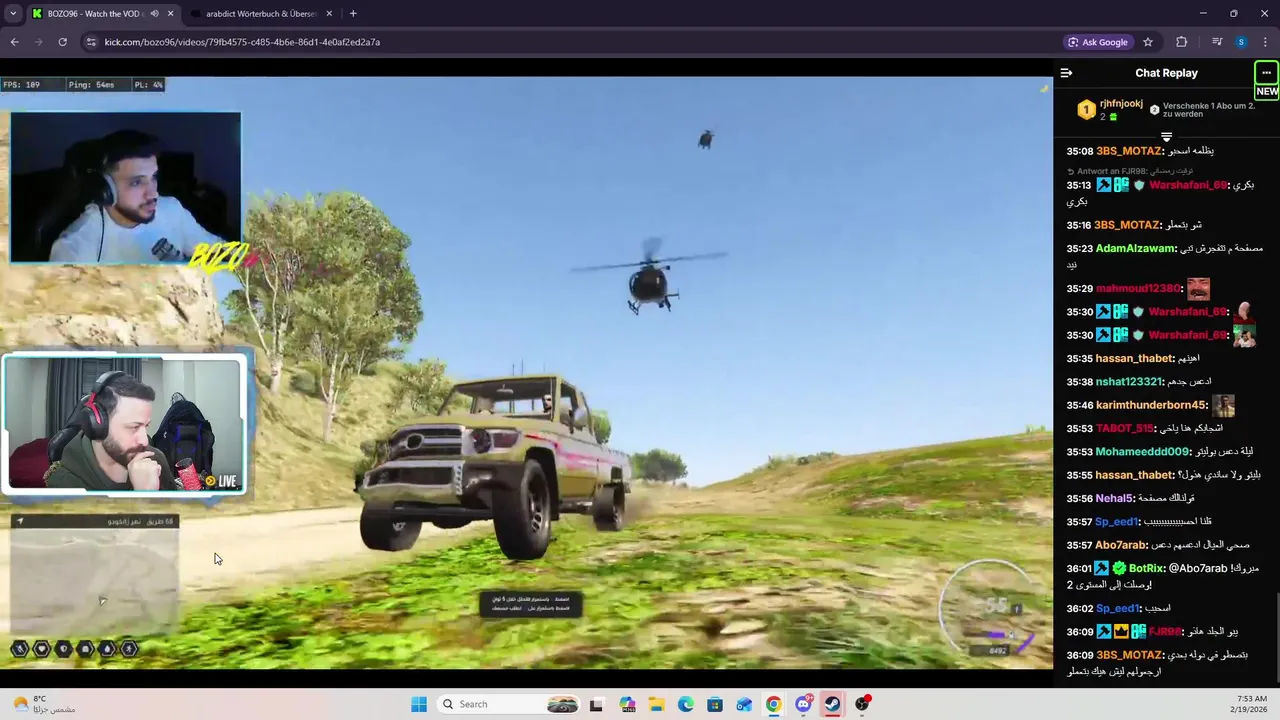This screenshot has width=1280, height=720.
Task: Select the TABOT_515 chat username
Action: tap(1125, 428)
